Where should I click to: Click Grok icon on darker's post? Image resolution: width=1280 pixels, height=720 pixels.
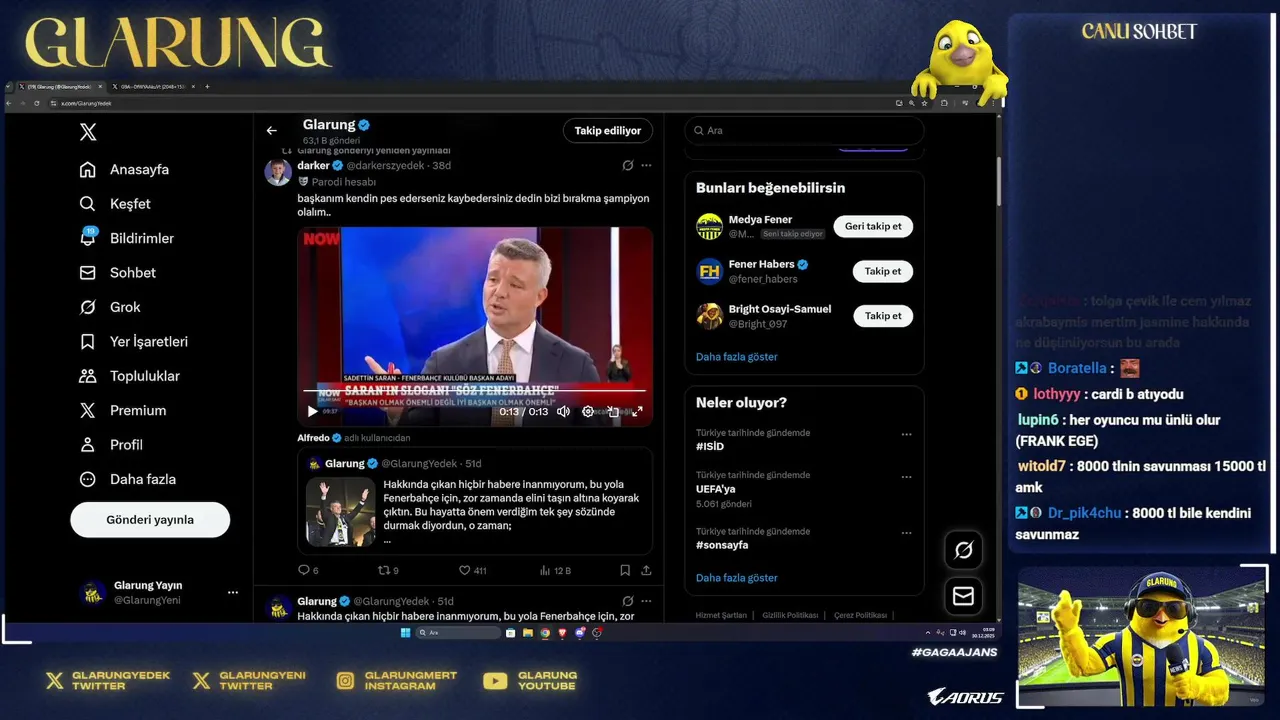[627, 165]
